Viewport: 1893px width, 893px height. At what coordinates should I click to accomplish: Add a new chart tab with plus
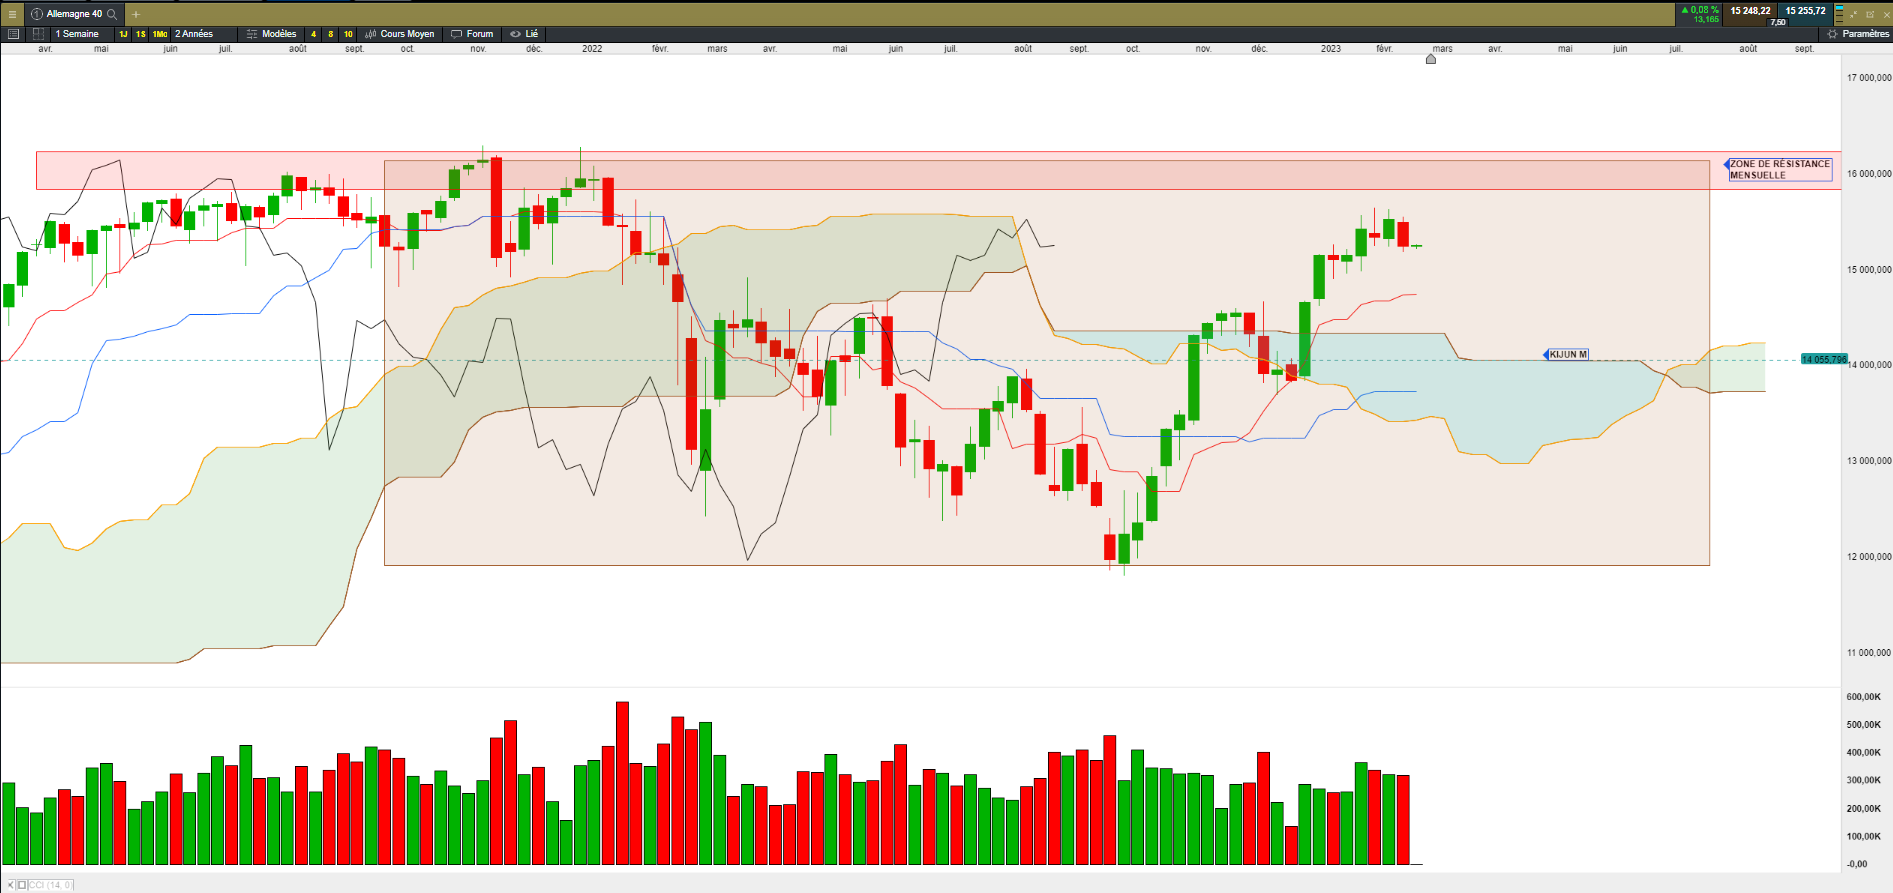pos(136,14)
